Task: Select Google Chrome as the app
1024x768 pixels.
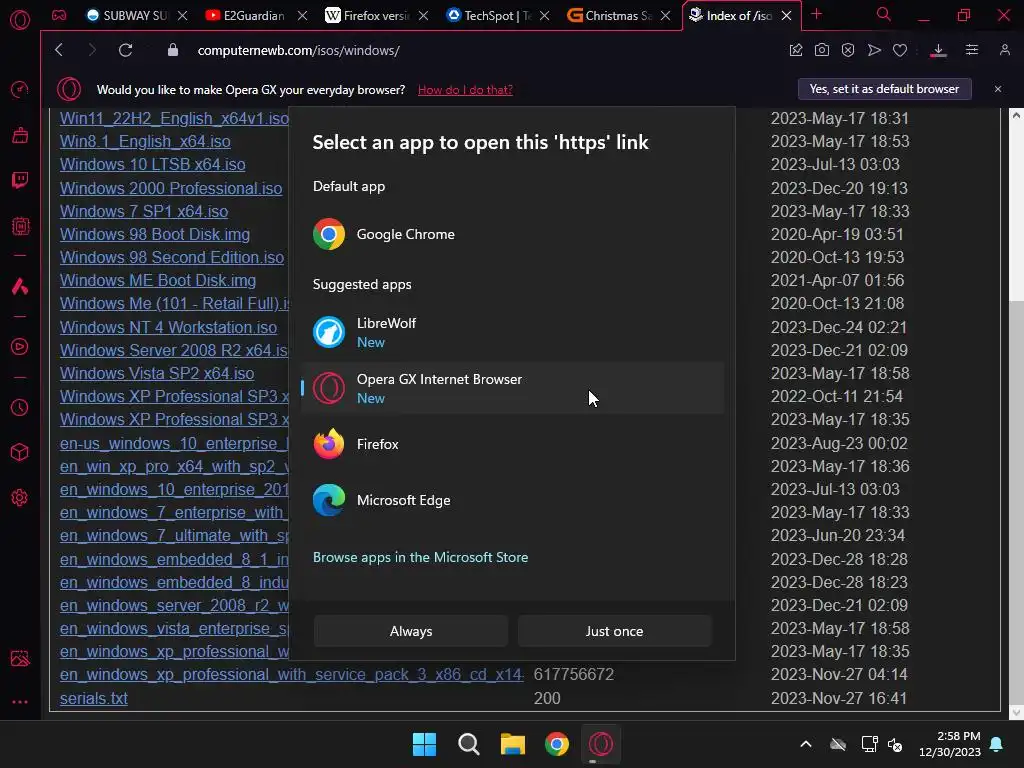Action: click(x=513, y=234)
